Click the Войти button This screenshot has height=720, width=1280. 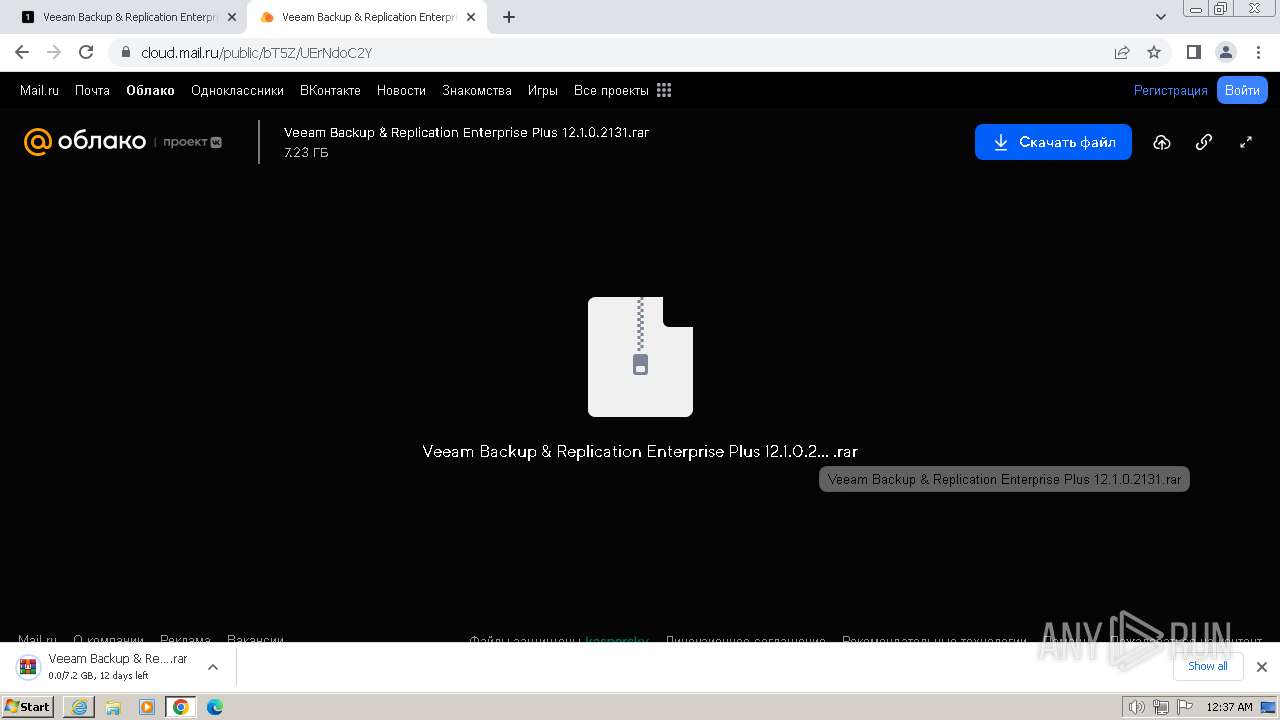point(1242,90)
